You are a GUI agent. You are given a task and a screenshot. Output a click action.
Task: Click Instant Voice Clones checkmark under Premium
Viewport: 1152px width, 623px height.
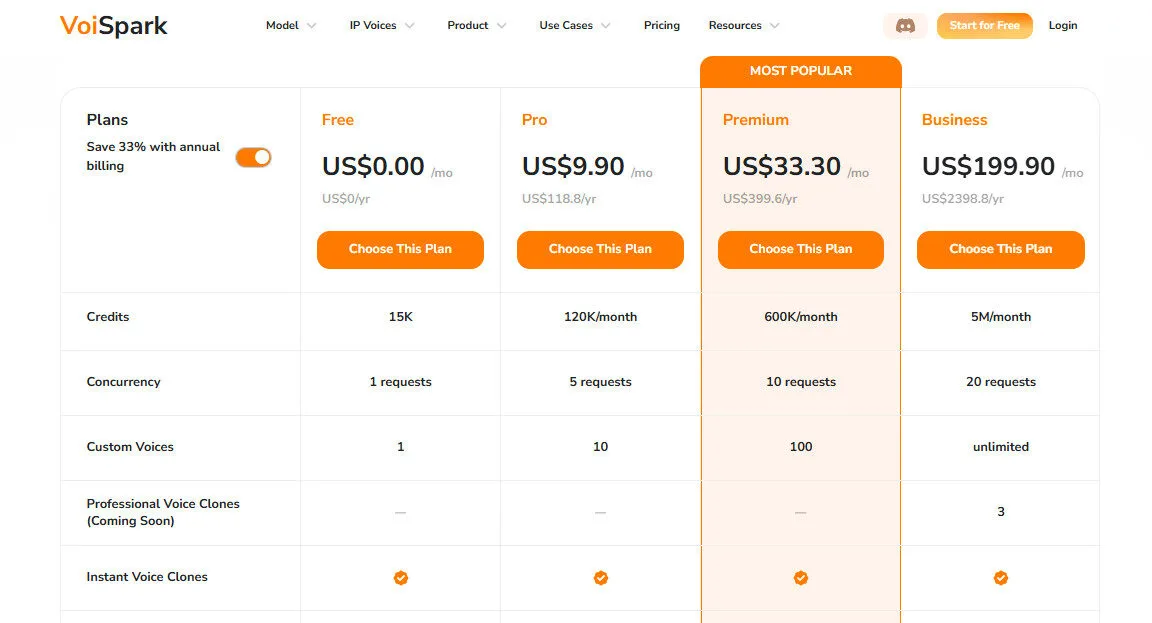[x=801, y=578]
